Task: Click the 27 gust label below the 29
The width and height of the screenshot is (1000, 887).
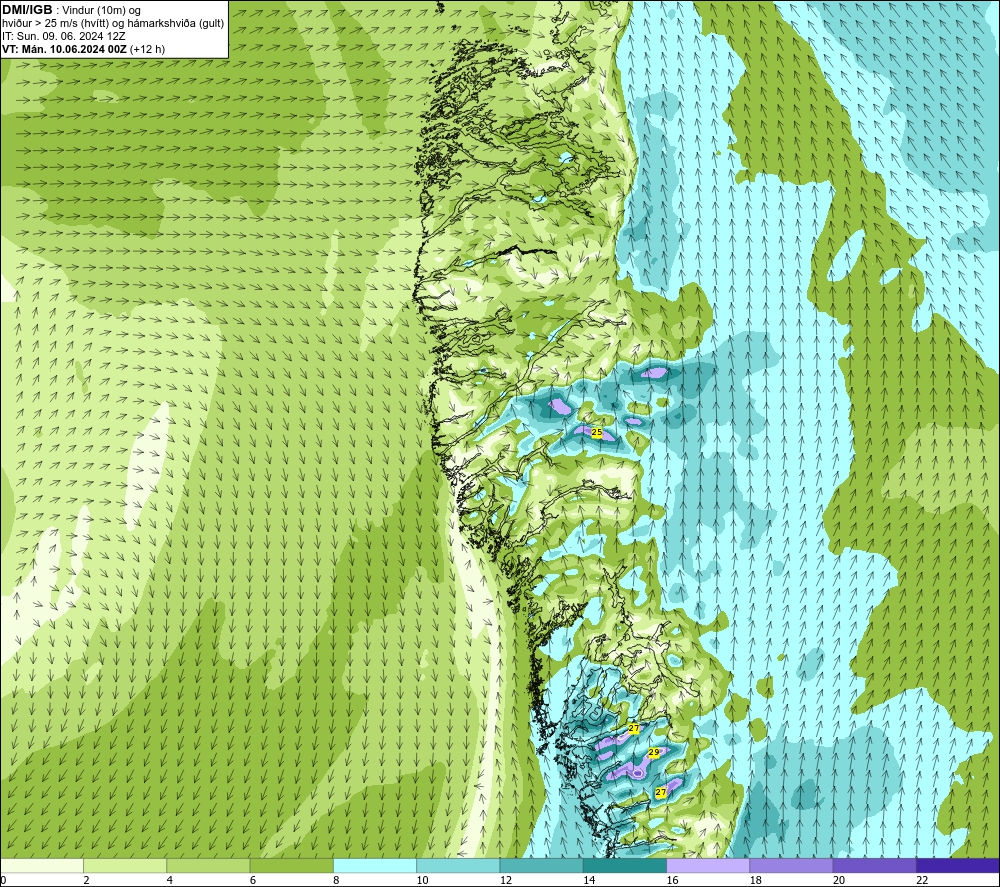Action: pyautogui.click(x=661, y=792)
